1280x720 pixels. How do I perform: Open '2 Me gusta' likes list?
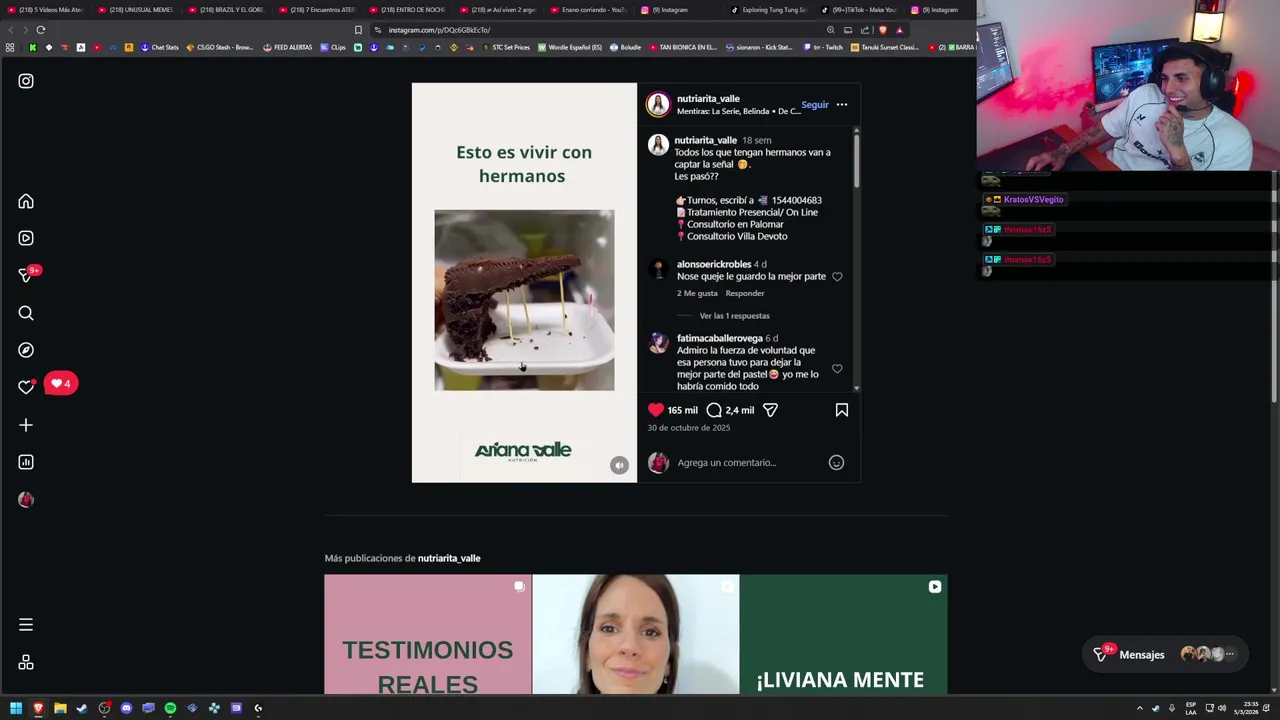click(x=697, y=294)
